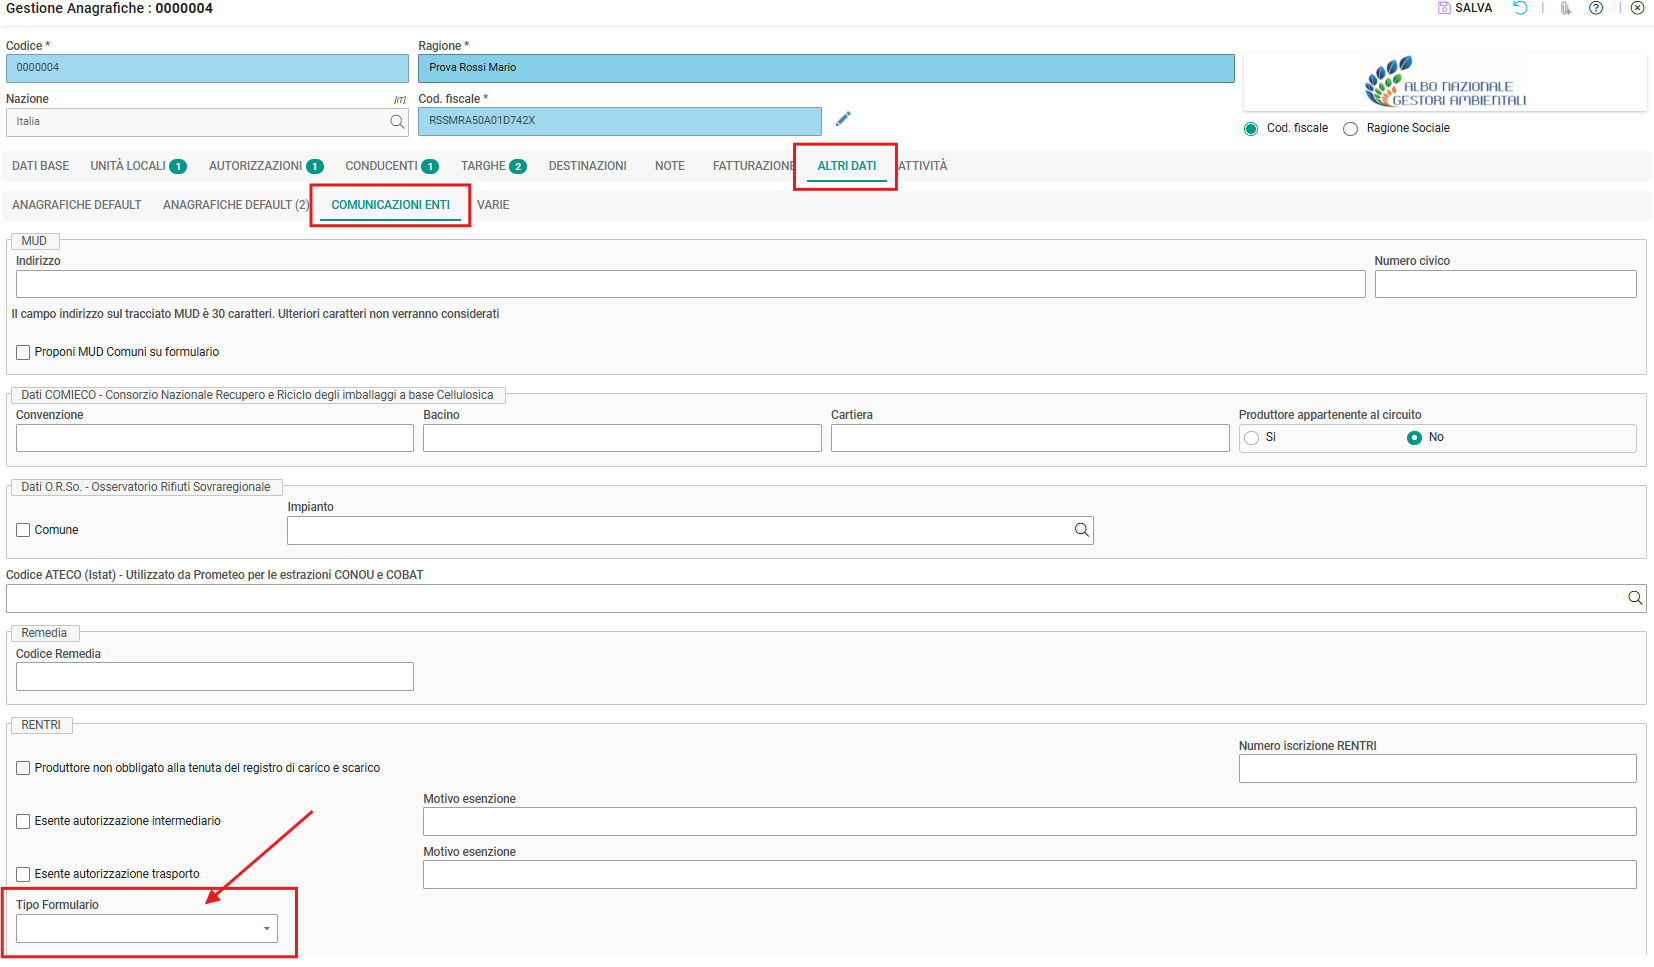Open the VARIE sub-tab
The width and height of the screenshot is (1654, 967).
[x=493, y=205]
